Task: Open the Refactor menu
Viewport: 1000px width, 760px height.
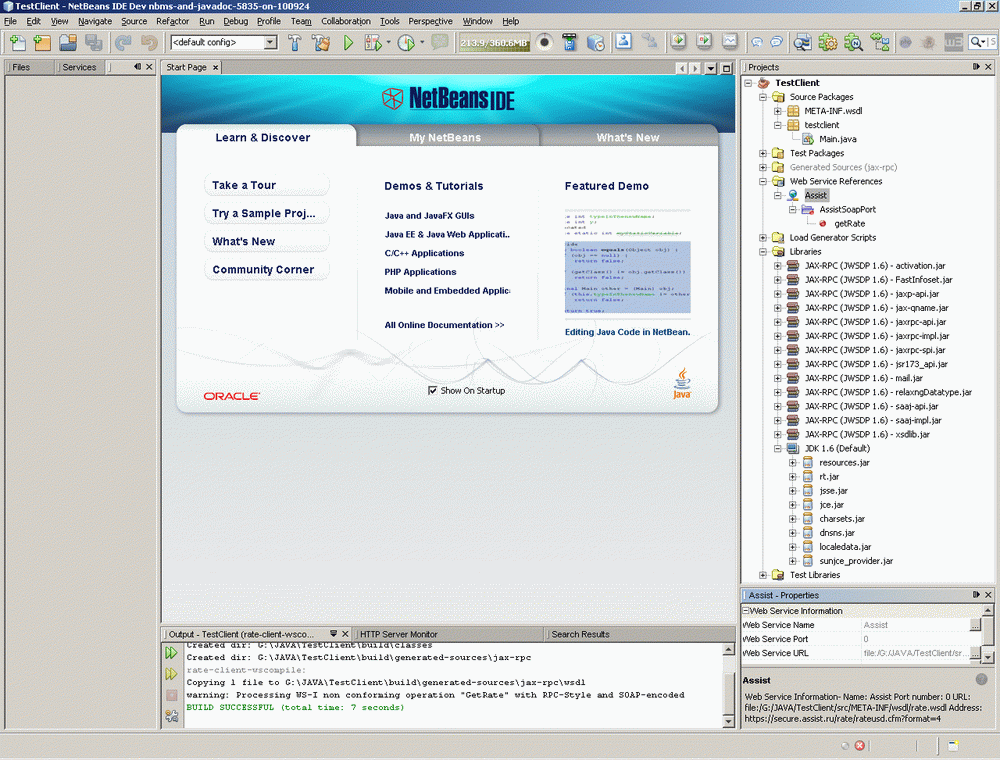Action: [172, 21]
